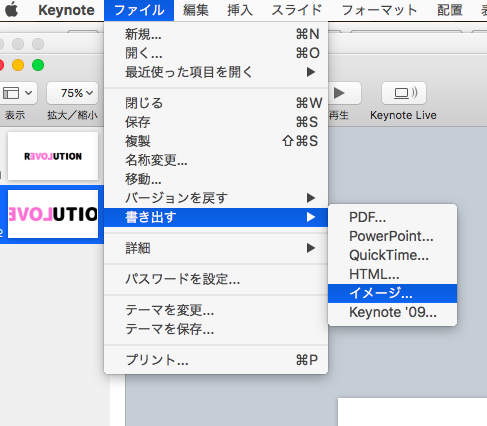Export as PowerPoint... from submenu

[392, 236]
